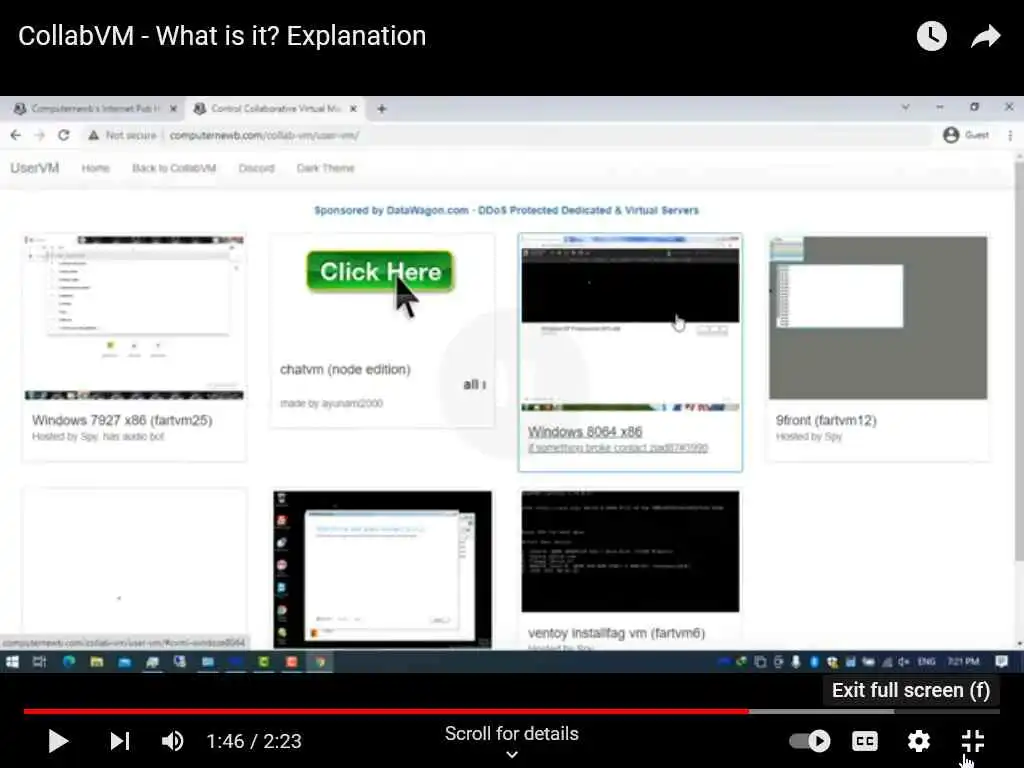Click the muted speaker tray icon

pyautogui.click(x=904, y=662)
